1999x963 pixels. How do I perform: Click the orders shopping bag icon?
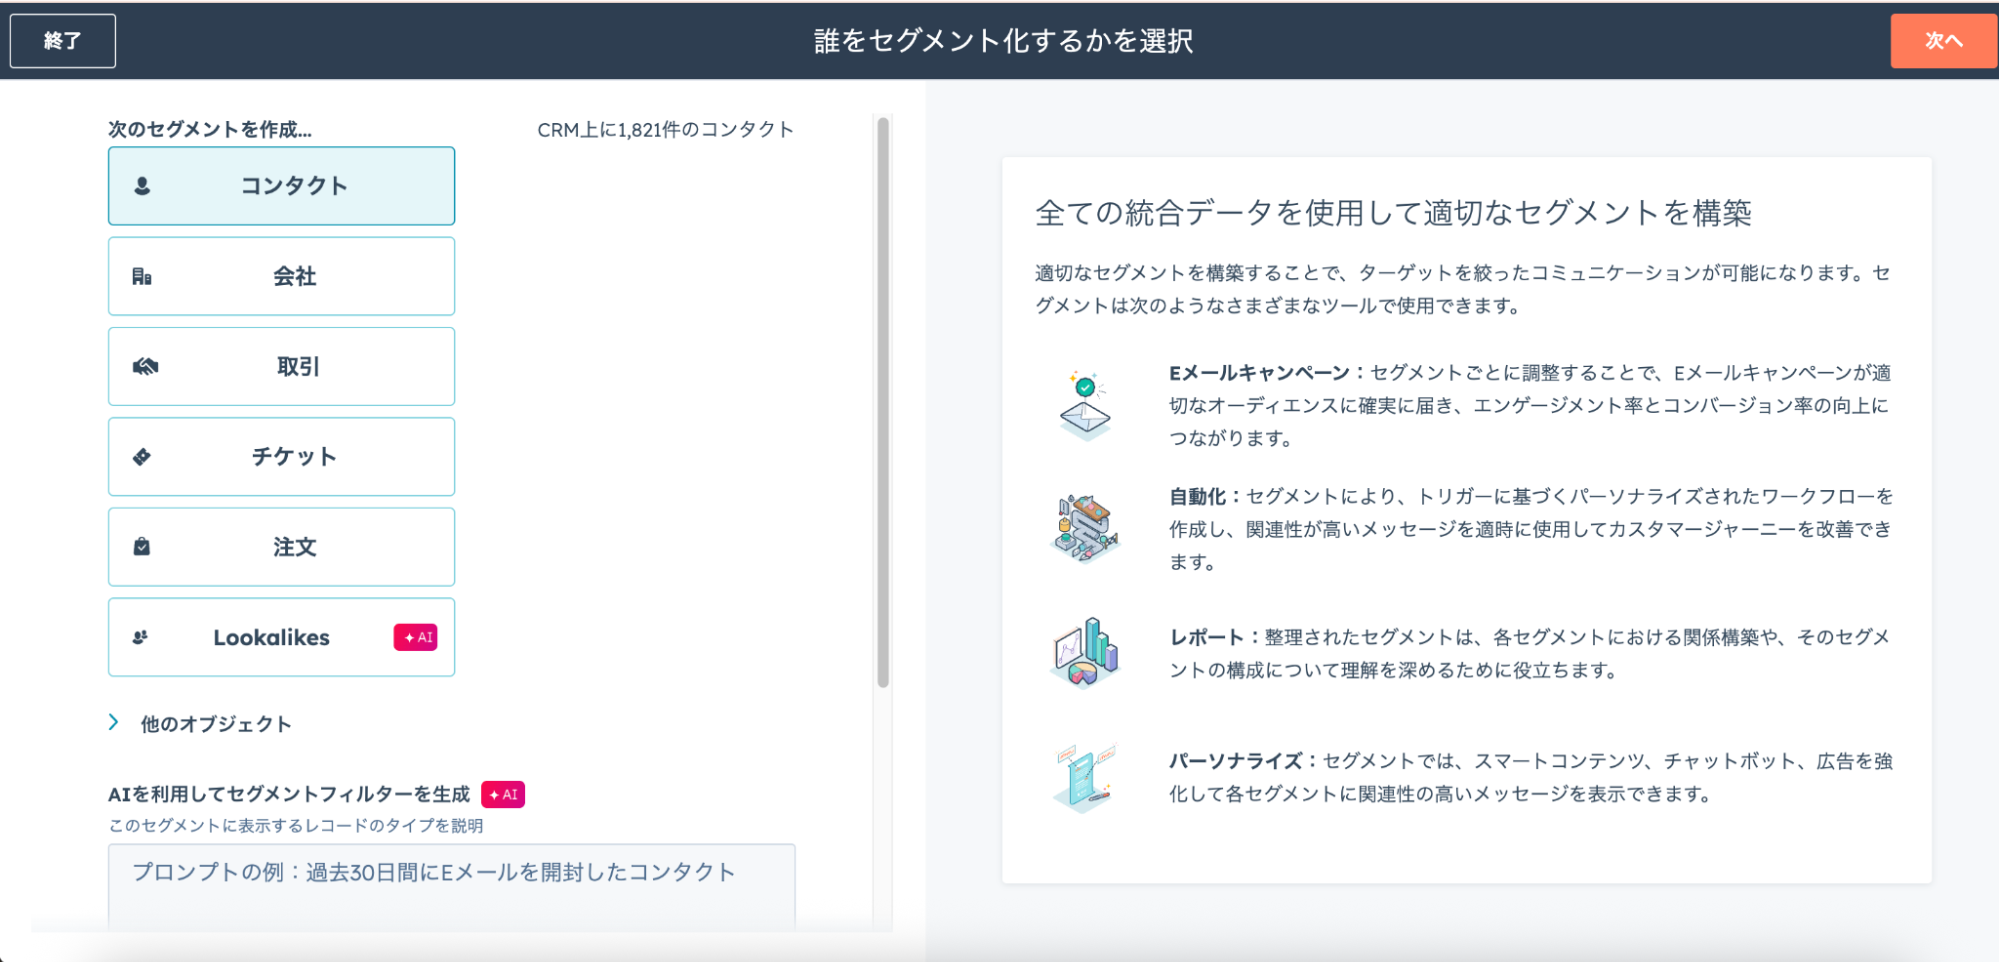click(x=142, y=547)
